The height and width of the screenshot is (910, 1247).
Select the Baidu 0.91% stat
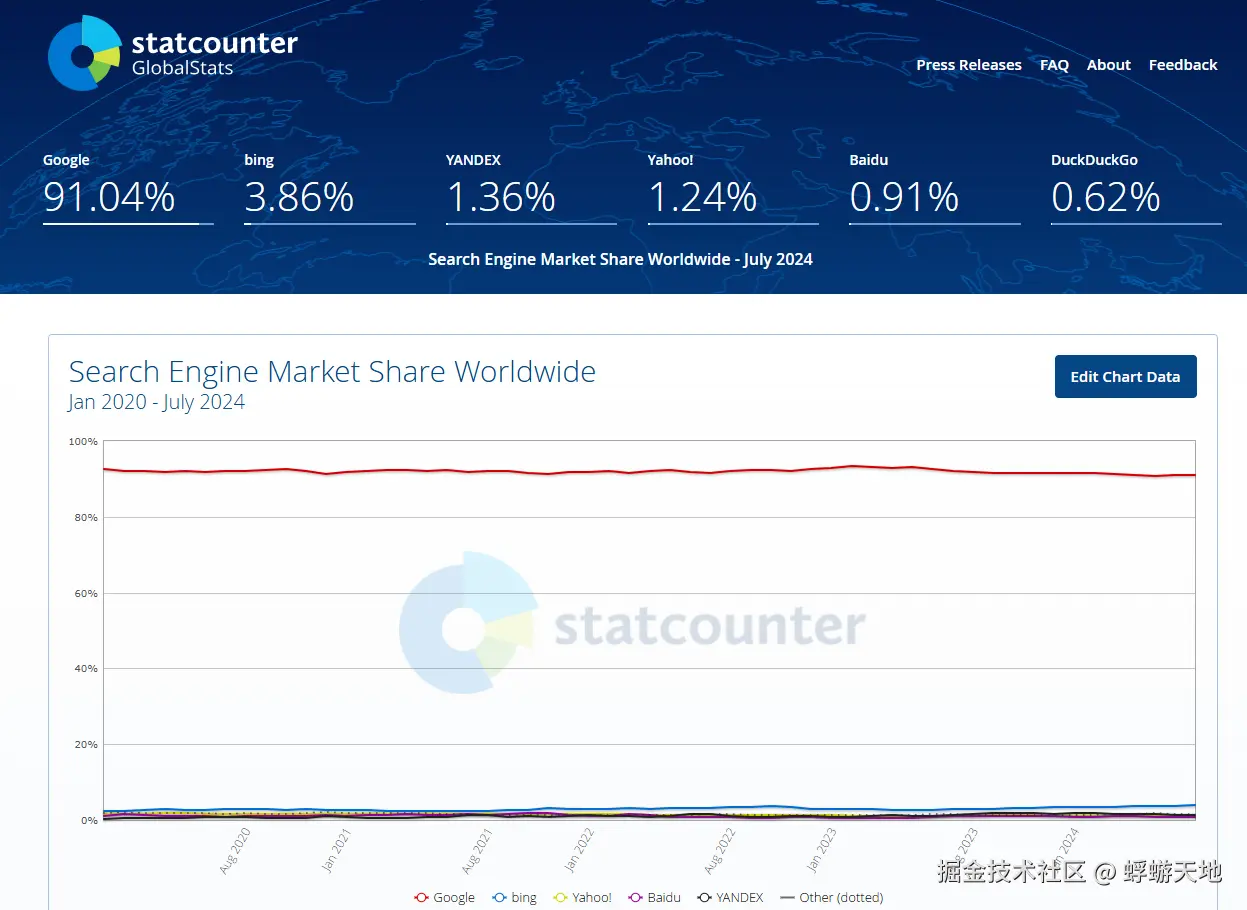(x=935, y=187)
